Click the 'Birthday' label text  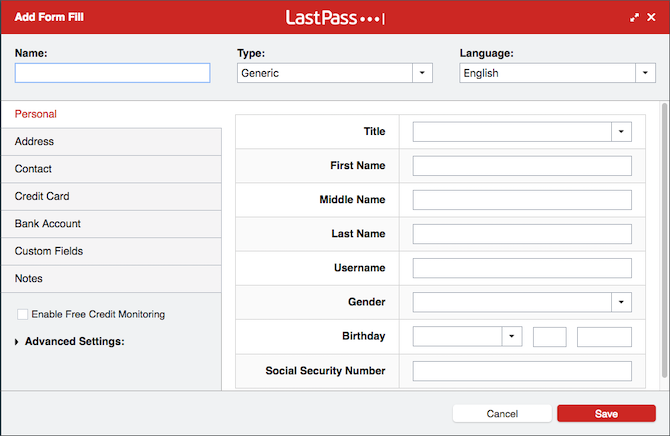point(364,336)
